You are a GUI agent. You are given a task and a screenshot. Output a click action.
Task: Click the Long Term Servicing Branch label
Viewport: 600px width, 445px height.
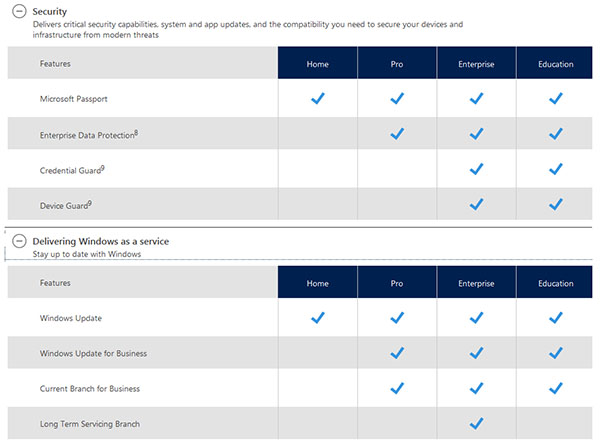[90, 424]
